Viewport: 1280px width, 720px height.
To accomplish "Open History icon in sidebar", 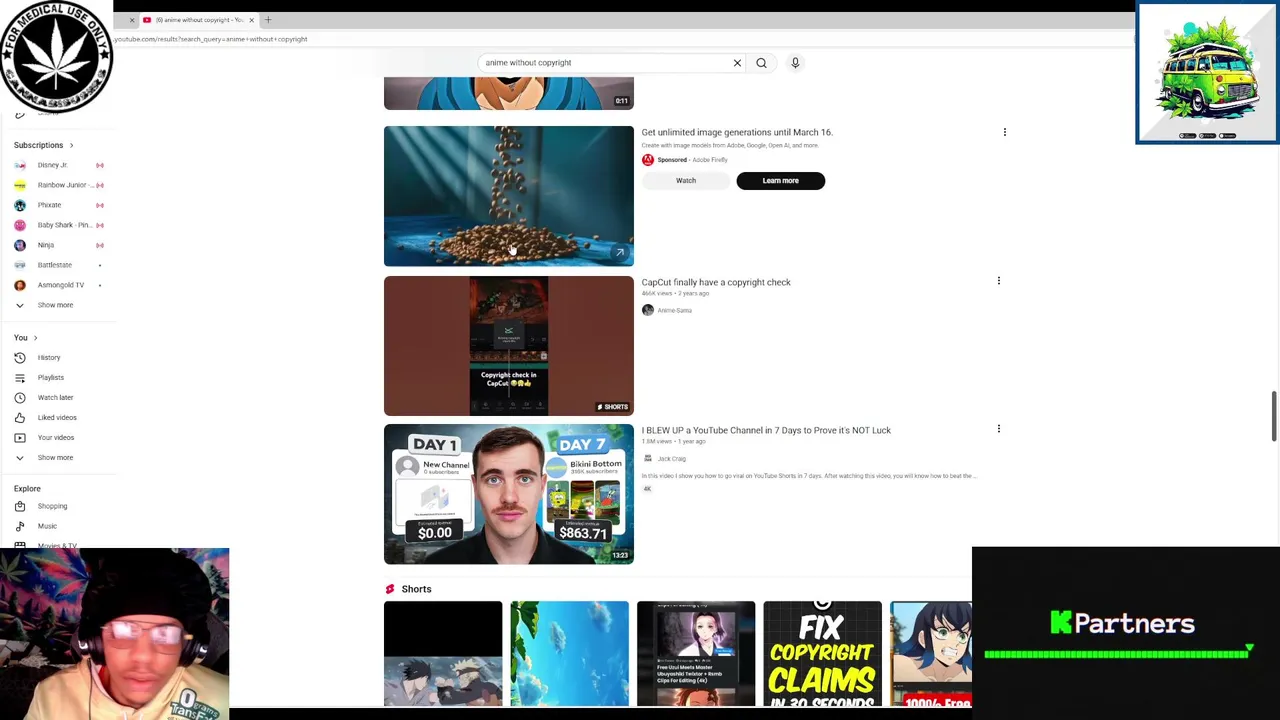I will 20,358.
